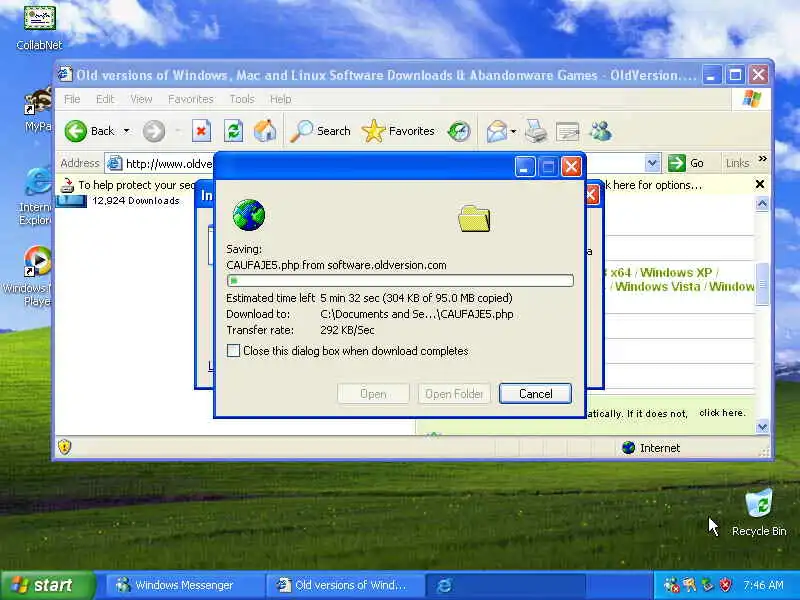Close the yellow information bar
Image resolution: width=800 pixels, height=600 pixels.
(760, 184)
